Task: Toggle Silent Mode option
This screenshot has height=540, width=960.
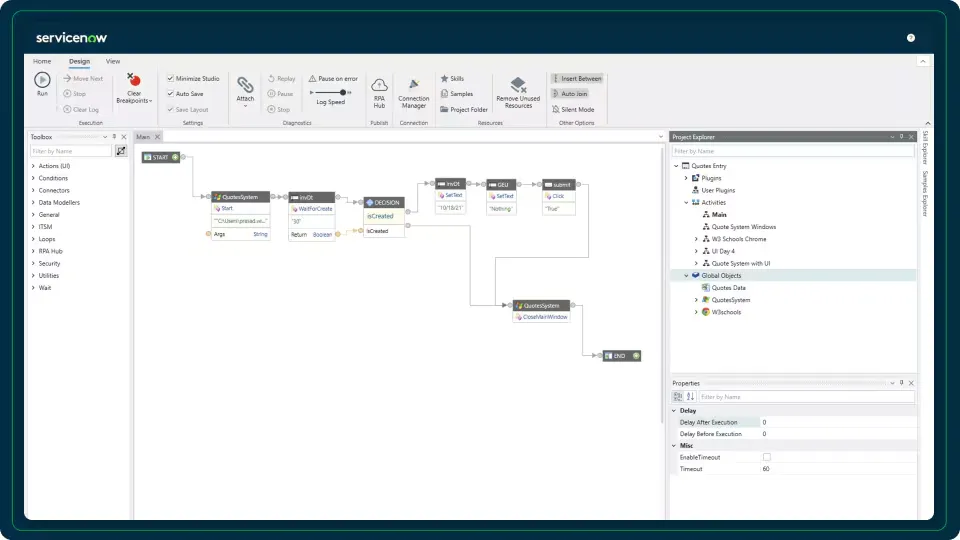Action: click(573, 110)
